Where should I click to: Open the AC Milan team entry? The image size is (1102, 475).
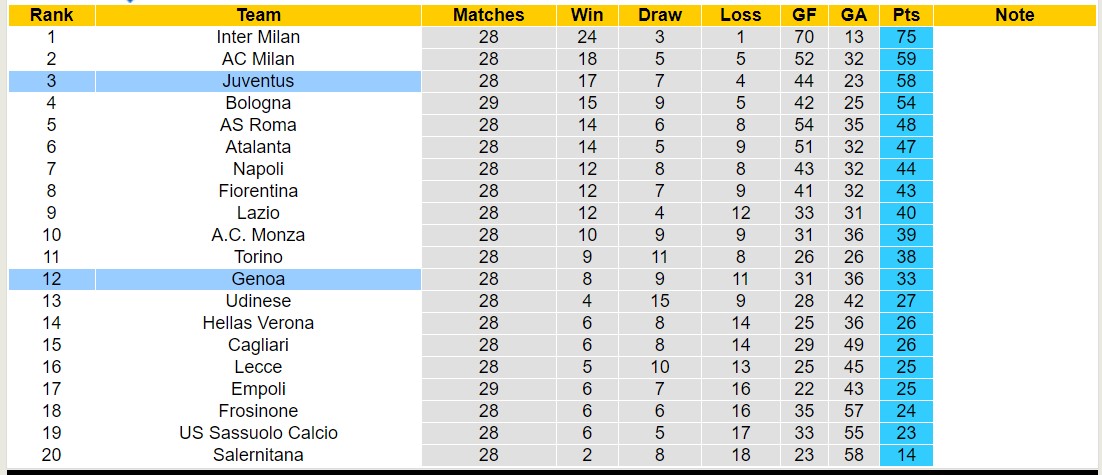pos(258,59)
